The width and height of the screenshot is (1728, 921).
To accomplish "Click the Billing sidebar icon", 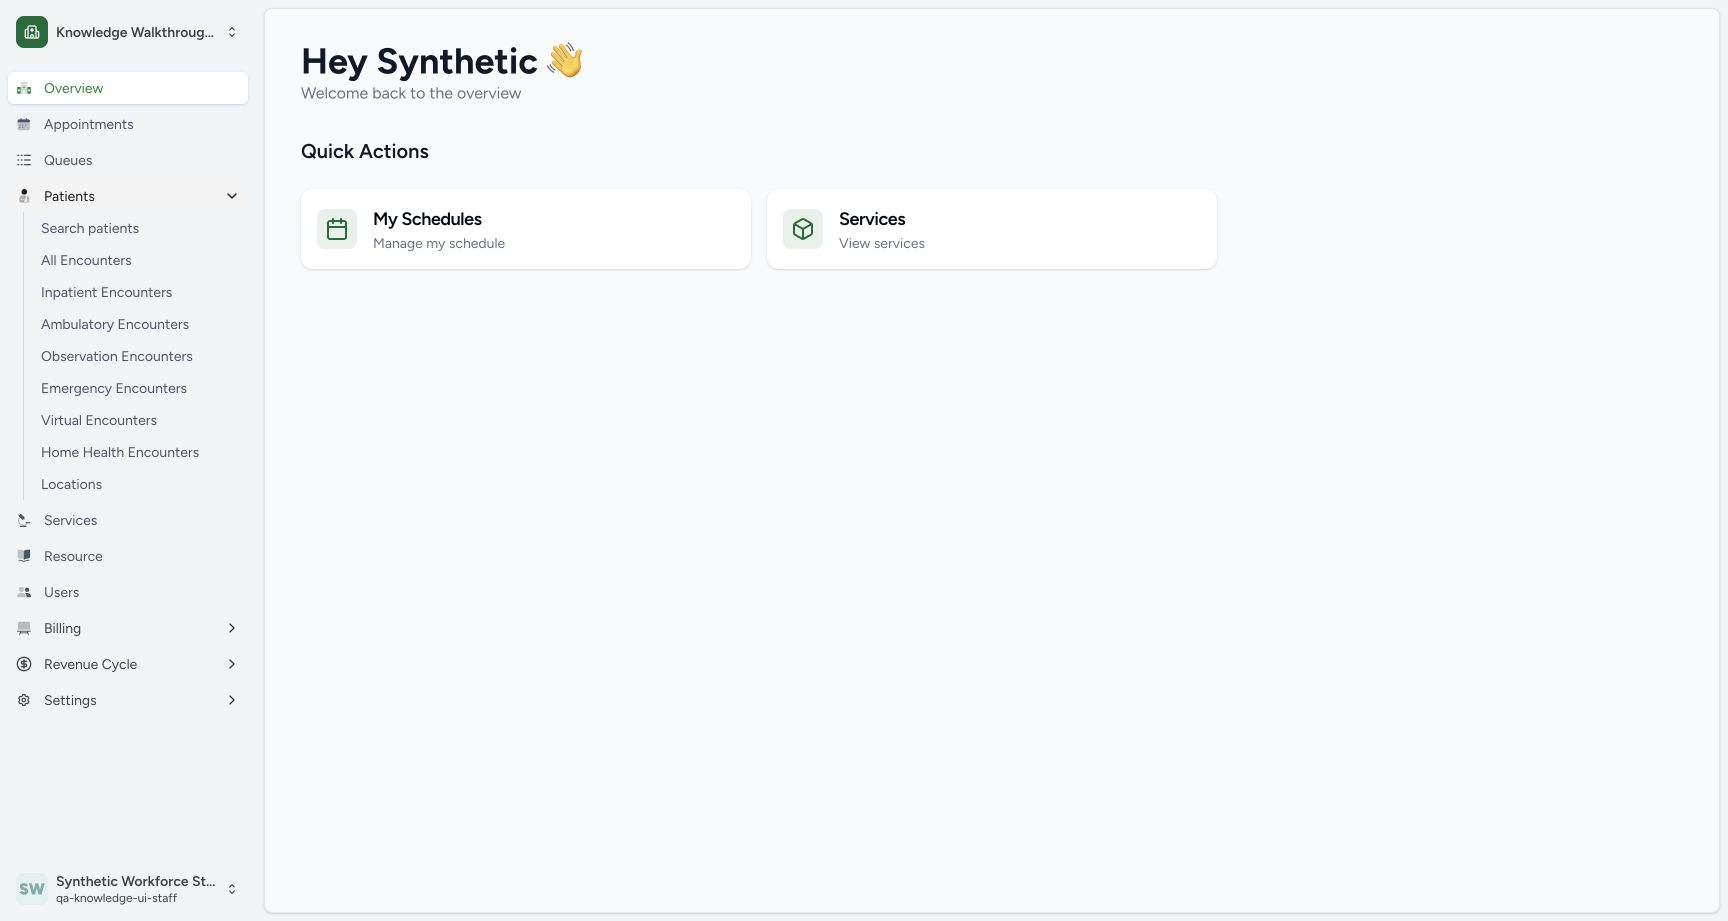I will 24,628.
